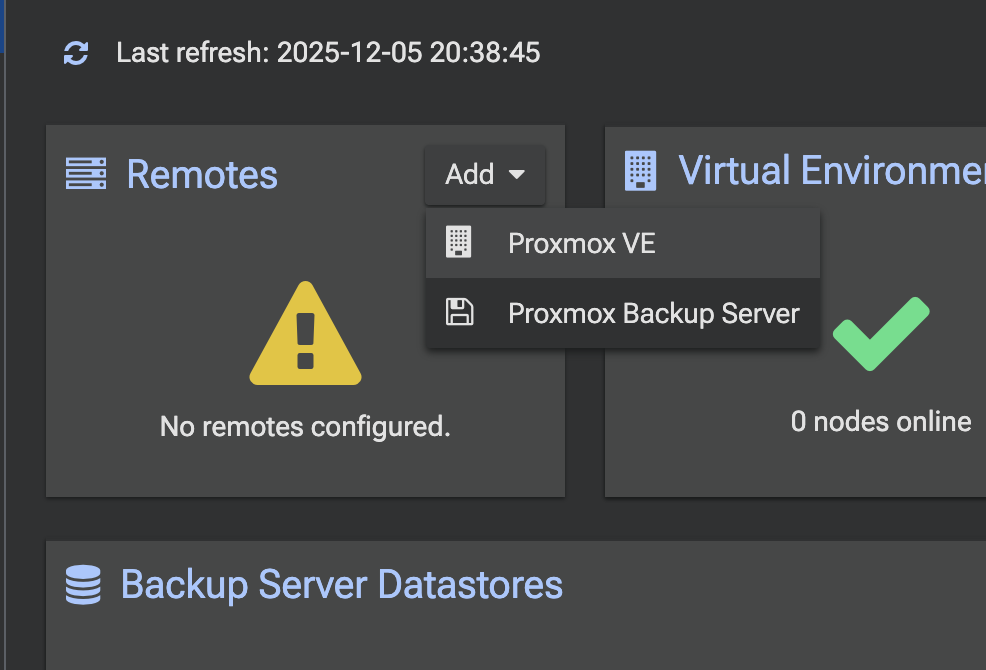Click the No remotes configured message
Screen dimensions: 986x670
(305, 427)
